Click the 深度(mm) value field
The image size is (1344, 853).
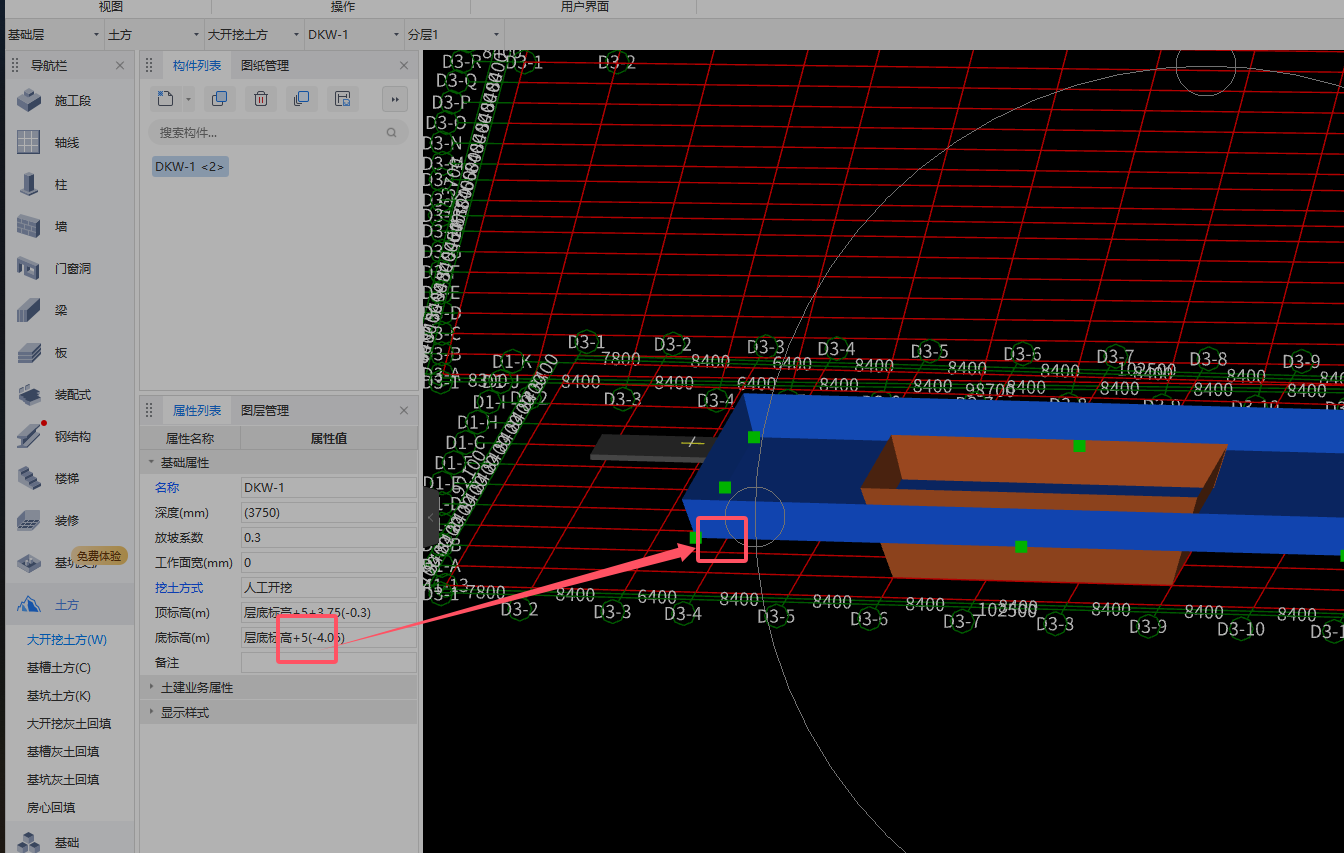[x=328, y=512]
